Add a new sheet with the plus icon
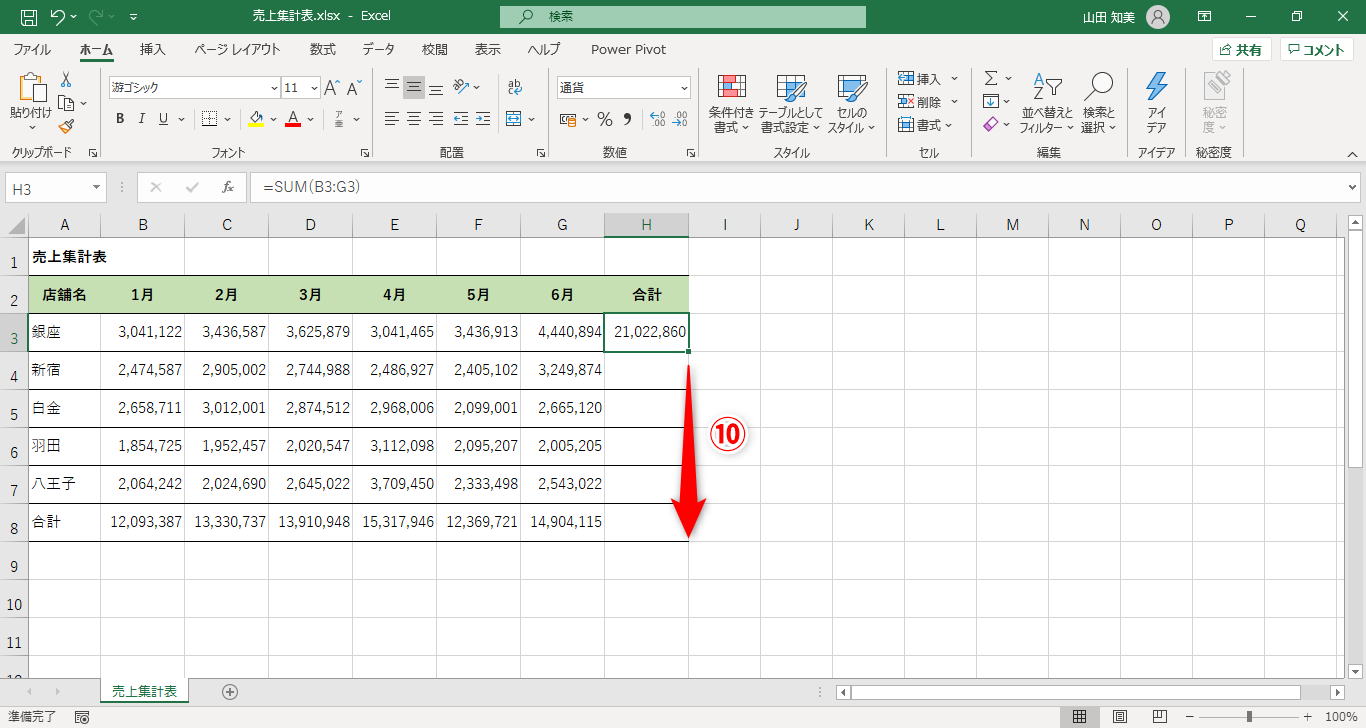The height and width of the screenshot is (728, 1366). click(x=230, y=691)
